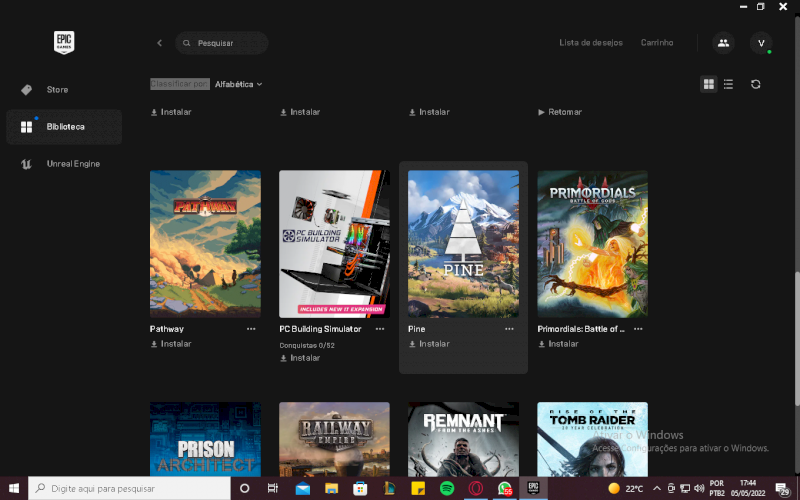Open the network icon in the tray

click(685, 488)
